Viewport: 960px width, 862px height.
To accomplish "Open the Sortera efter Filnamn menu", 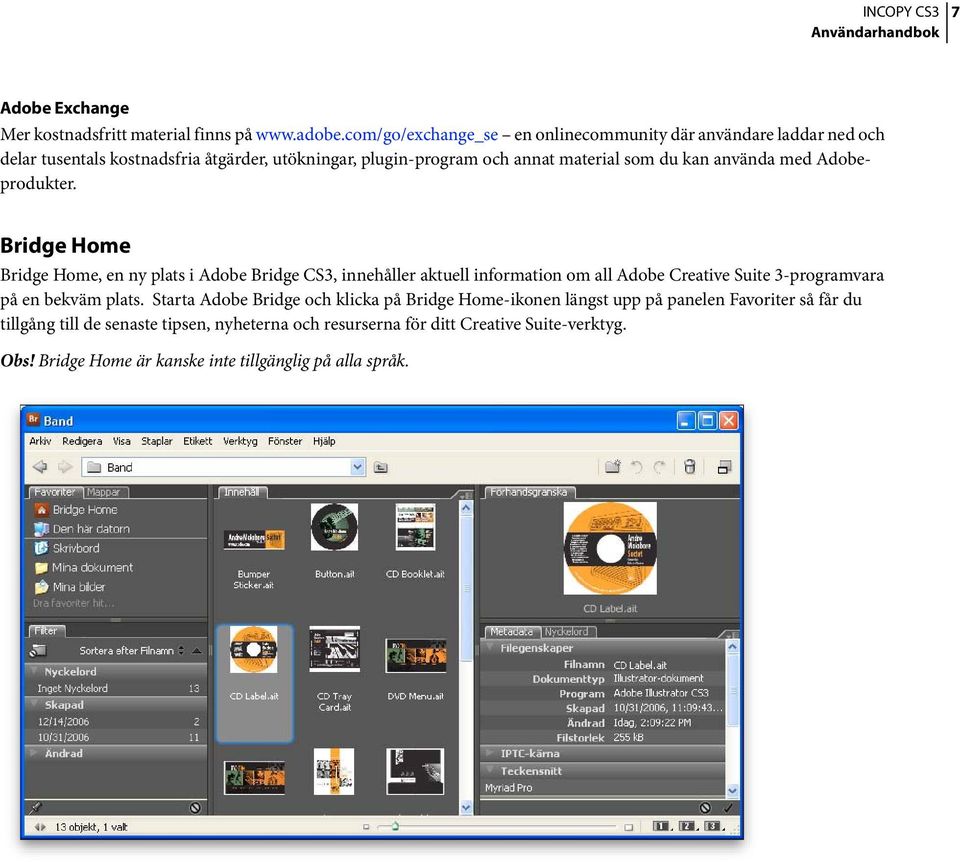I will (132, 651).
